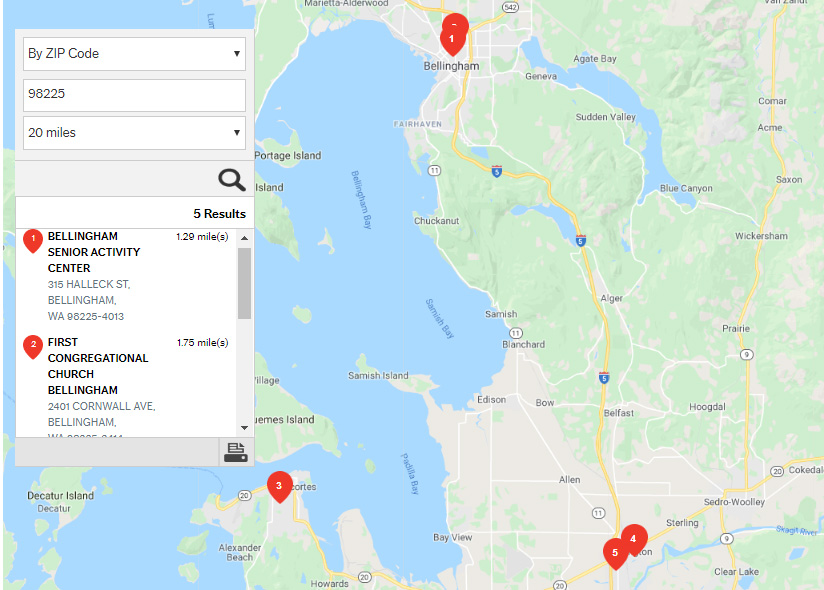Click the Saxon map label
Screen dimensions: 824x590
789,180
